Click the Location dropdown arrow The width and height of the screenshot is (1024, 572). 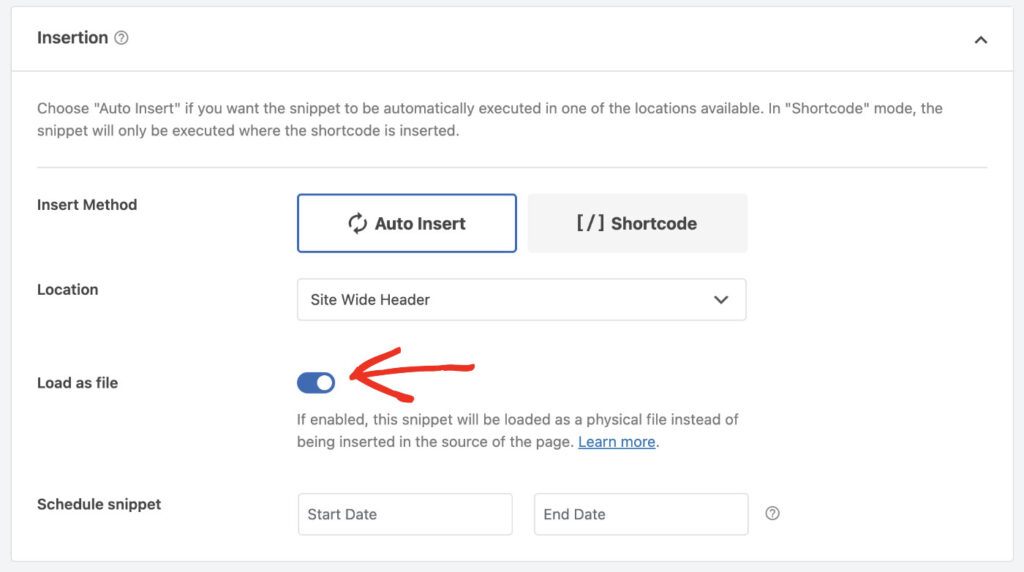tap(721, 300)
